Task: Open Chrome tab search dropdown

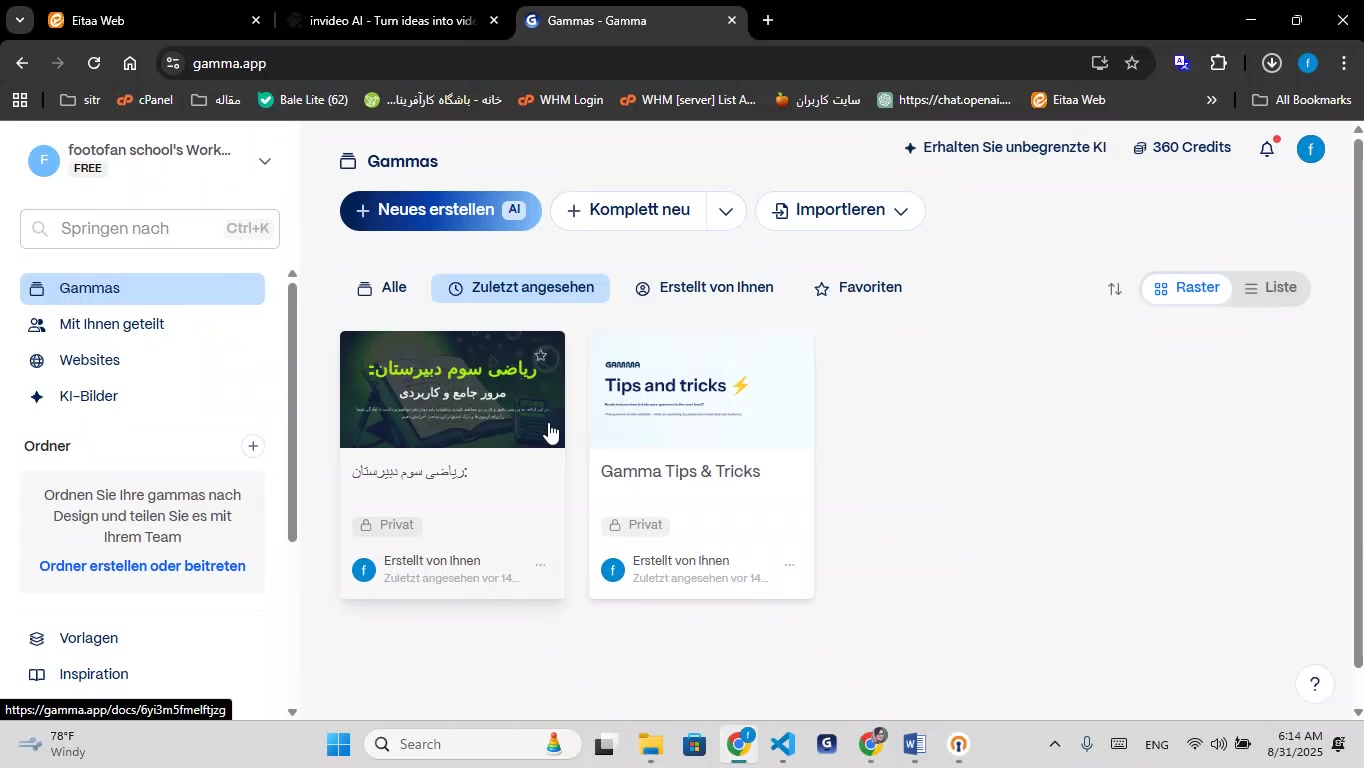Action: [19, 20]
